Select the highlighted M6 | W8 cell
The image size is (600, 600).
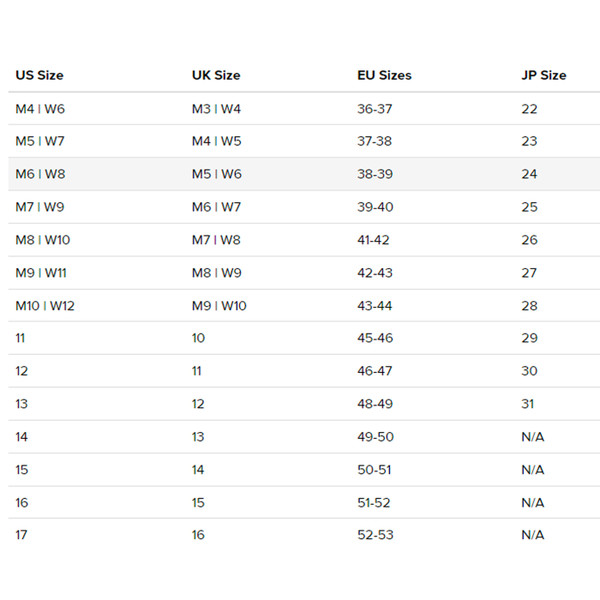[x=41, y=174]
